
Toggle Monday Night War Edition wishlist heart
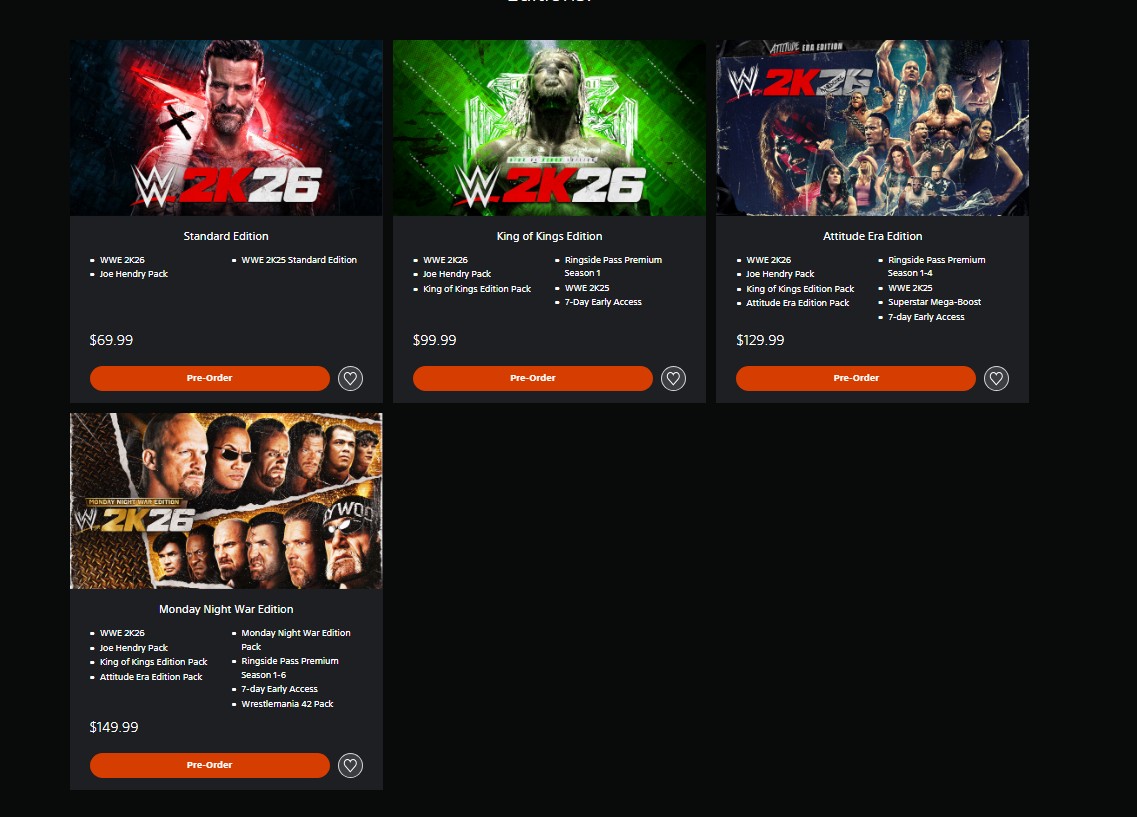pyautogui.click(x=350, y=766)
